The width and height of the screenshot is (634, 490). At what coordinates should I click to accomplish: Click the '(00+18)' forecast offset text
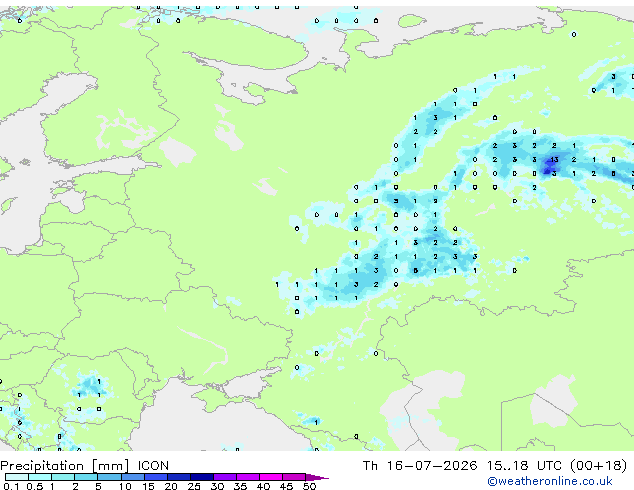[x=598, y=466]
